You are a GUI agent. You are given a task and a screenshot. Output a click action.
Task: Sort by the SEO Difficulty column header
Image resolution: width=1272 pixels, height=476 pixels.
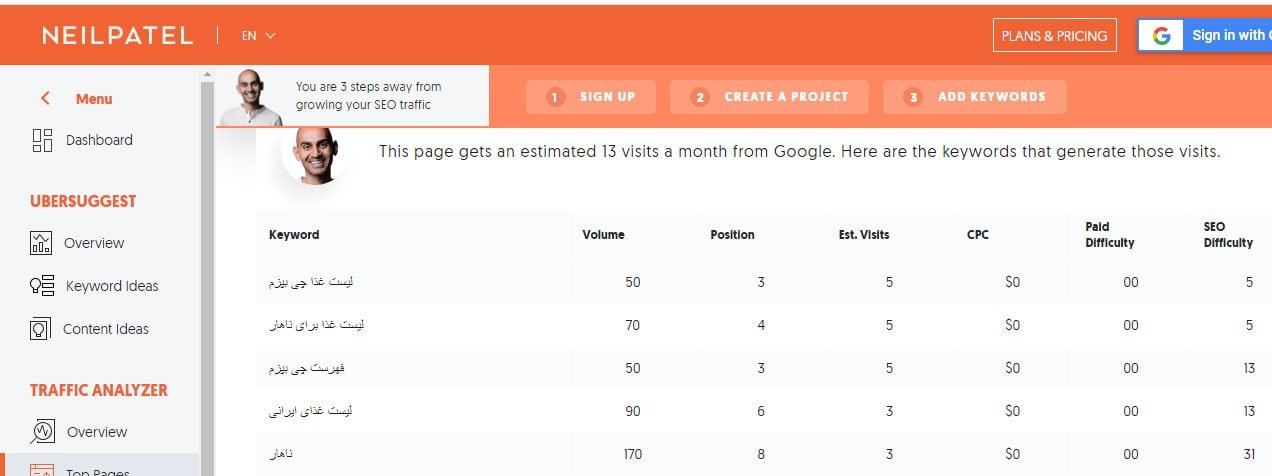click(x=1228, y=235)
